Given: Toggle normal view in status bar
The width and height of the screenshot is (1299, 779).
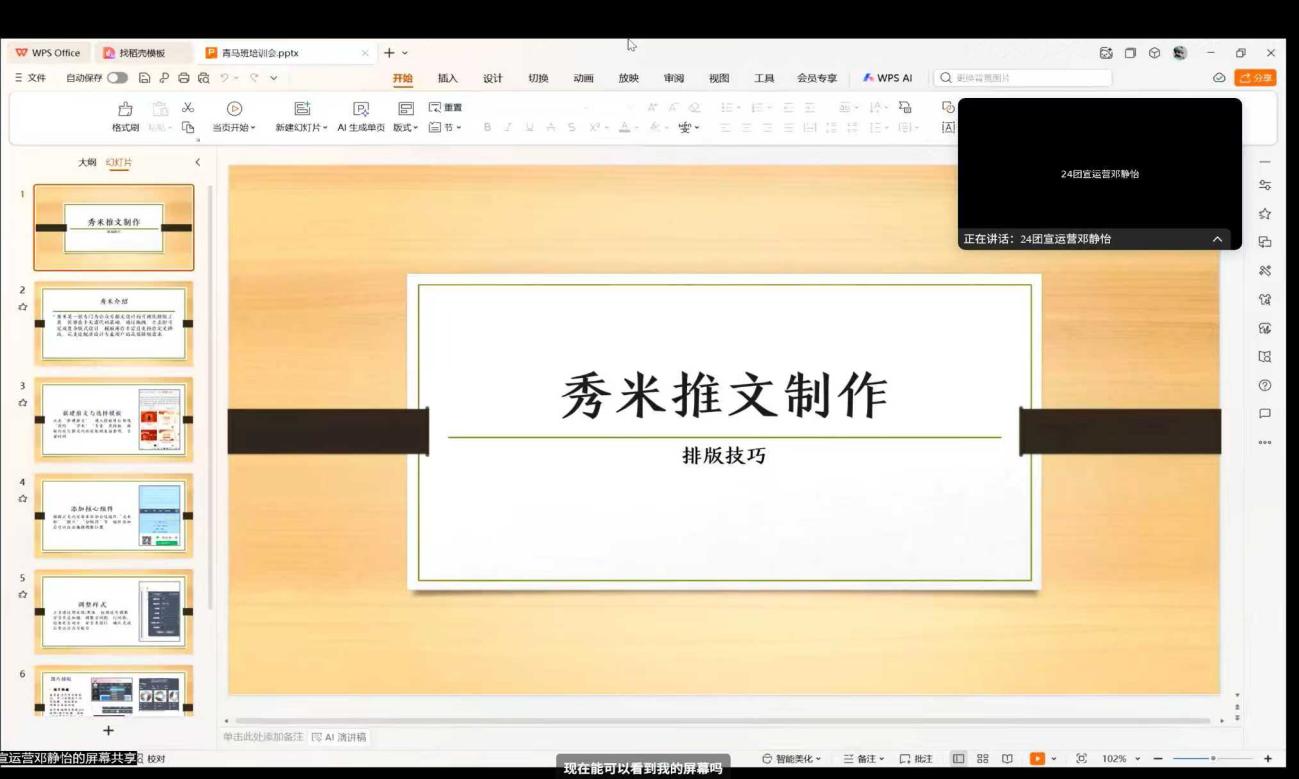Looking at the screenshot, I should 958,759.
